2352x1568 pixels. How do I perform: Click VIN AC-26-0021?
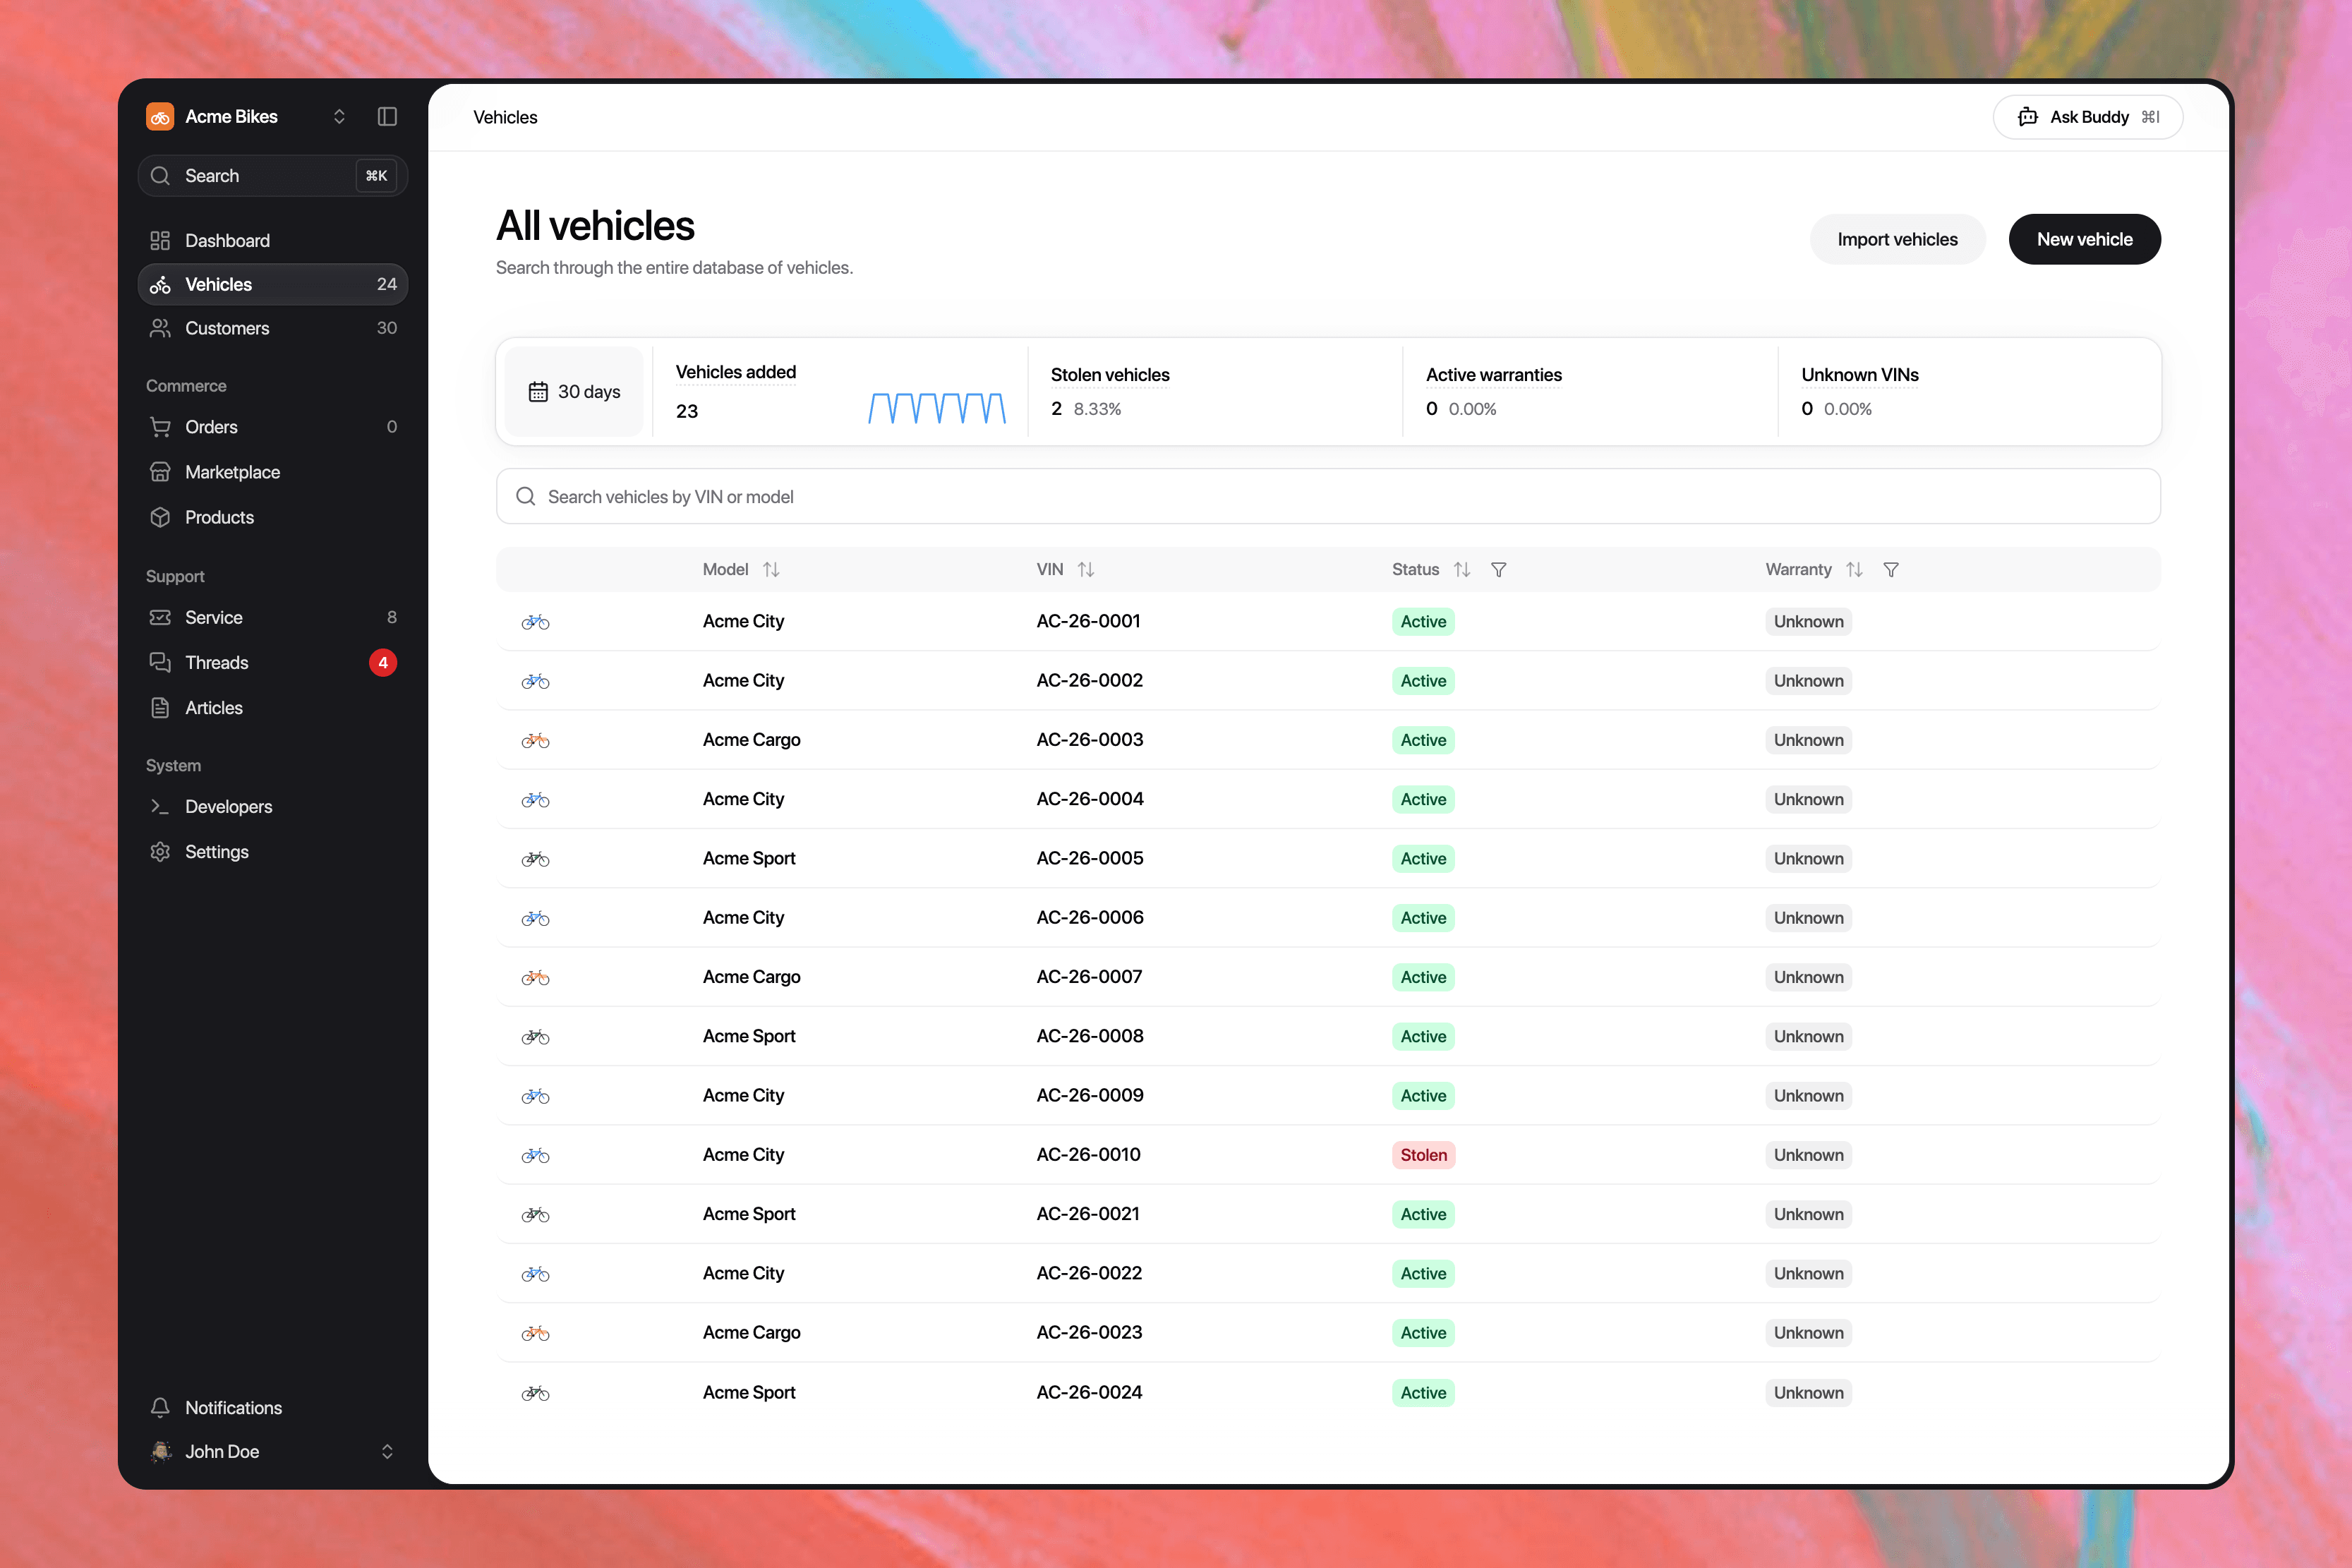[1088, 1214]
